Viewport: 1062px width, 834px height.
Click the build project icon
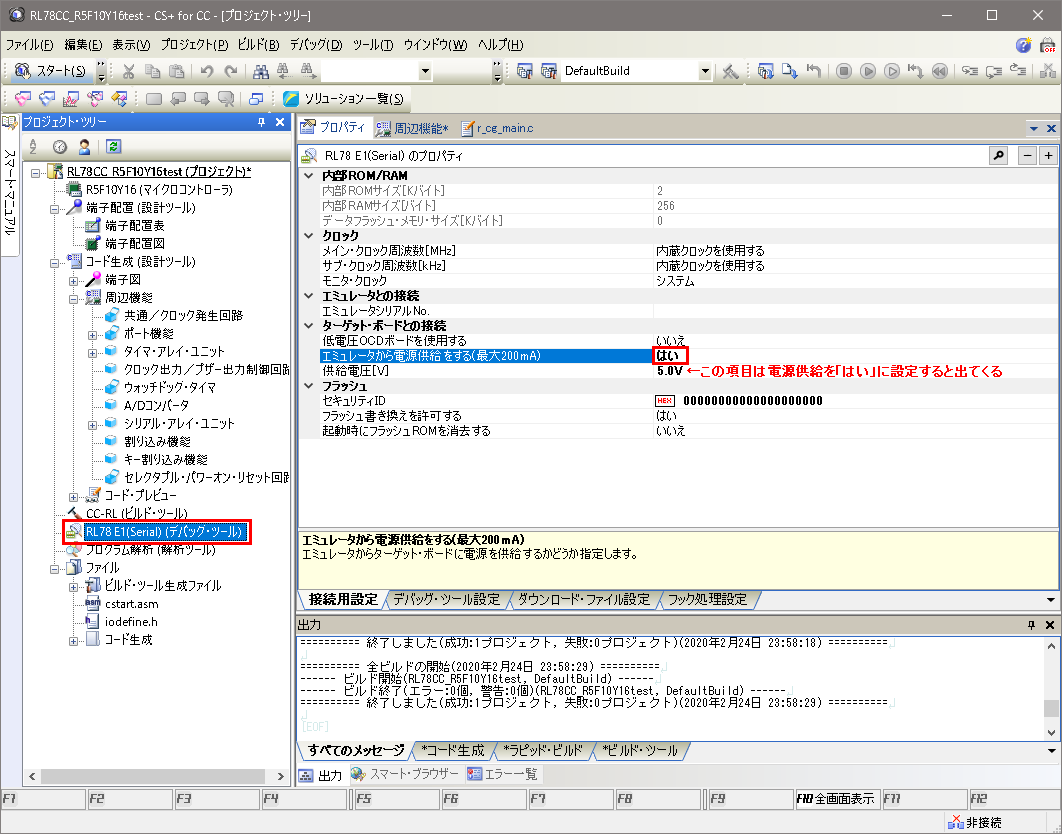(524, 71)
